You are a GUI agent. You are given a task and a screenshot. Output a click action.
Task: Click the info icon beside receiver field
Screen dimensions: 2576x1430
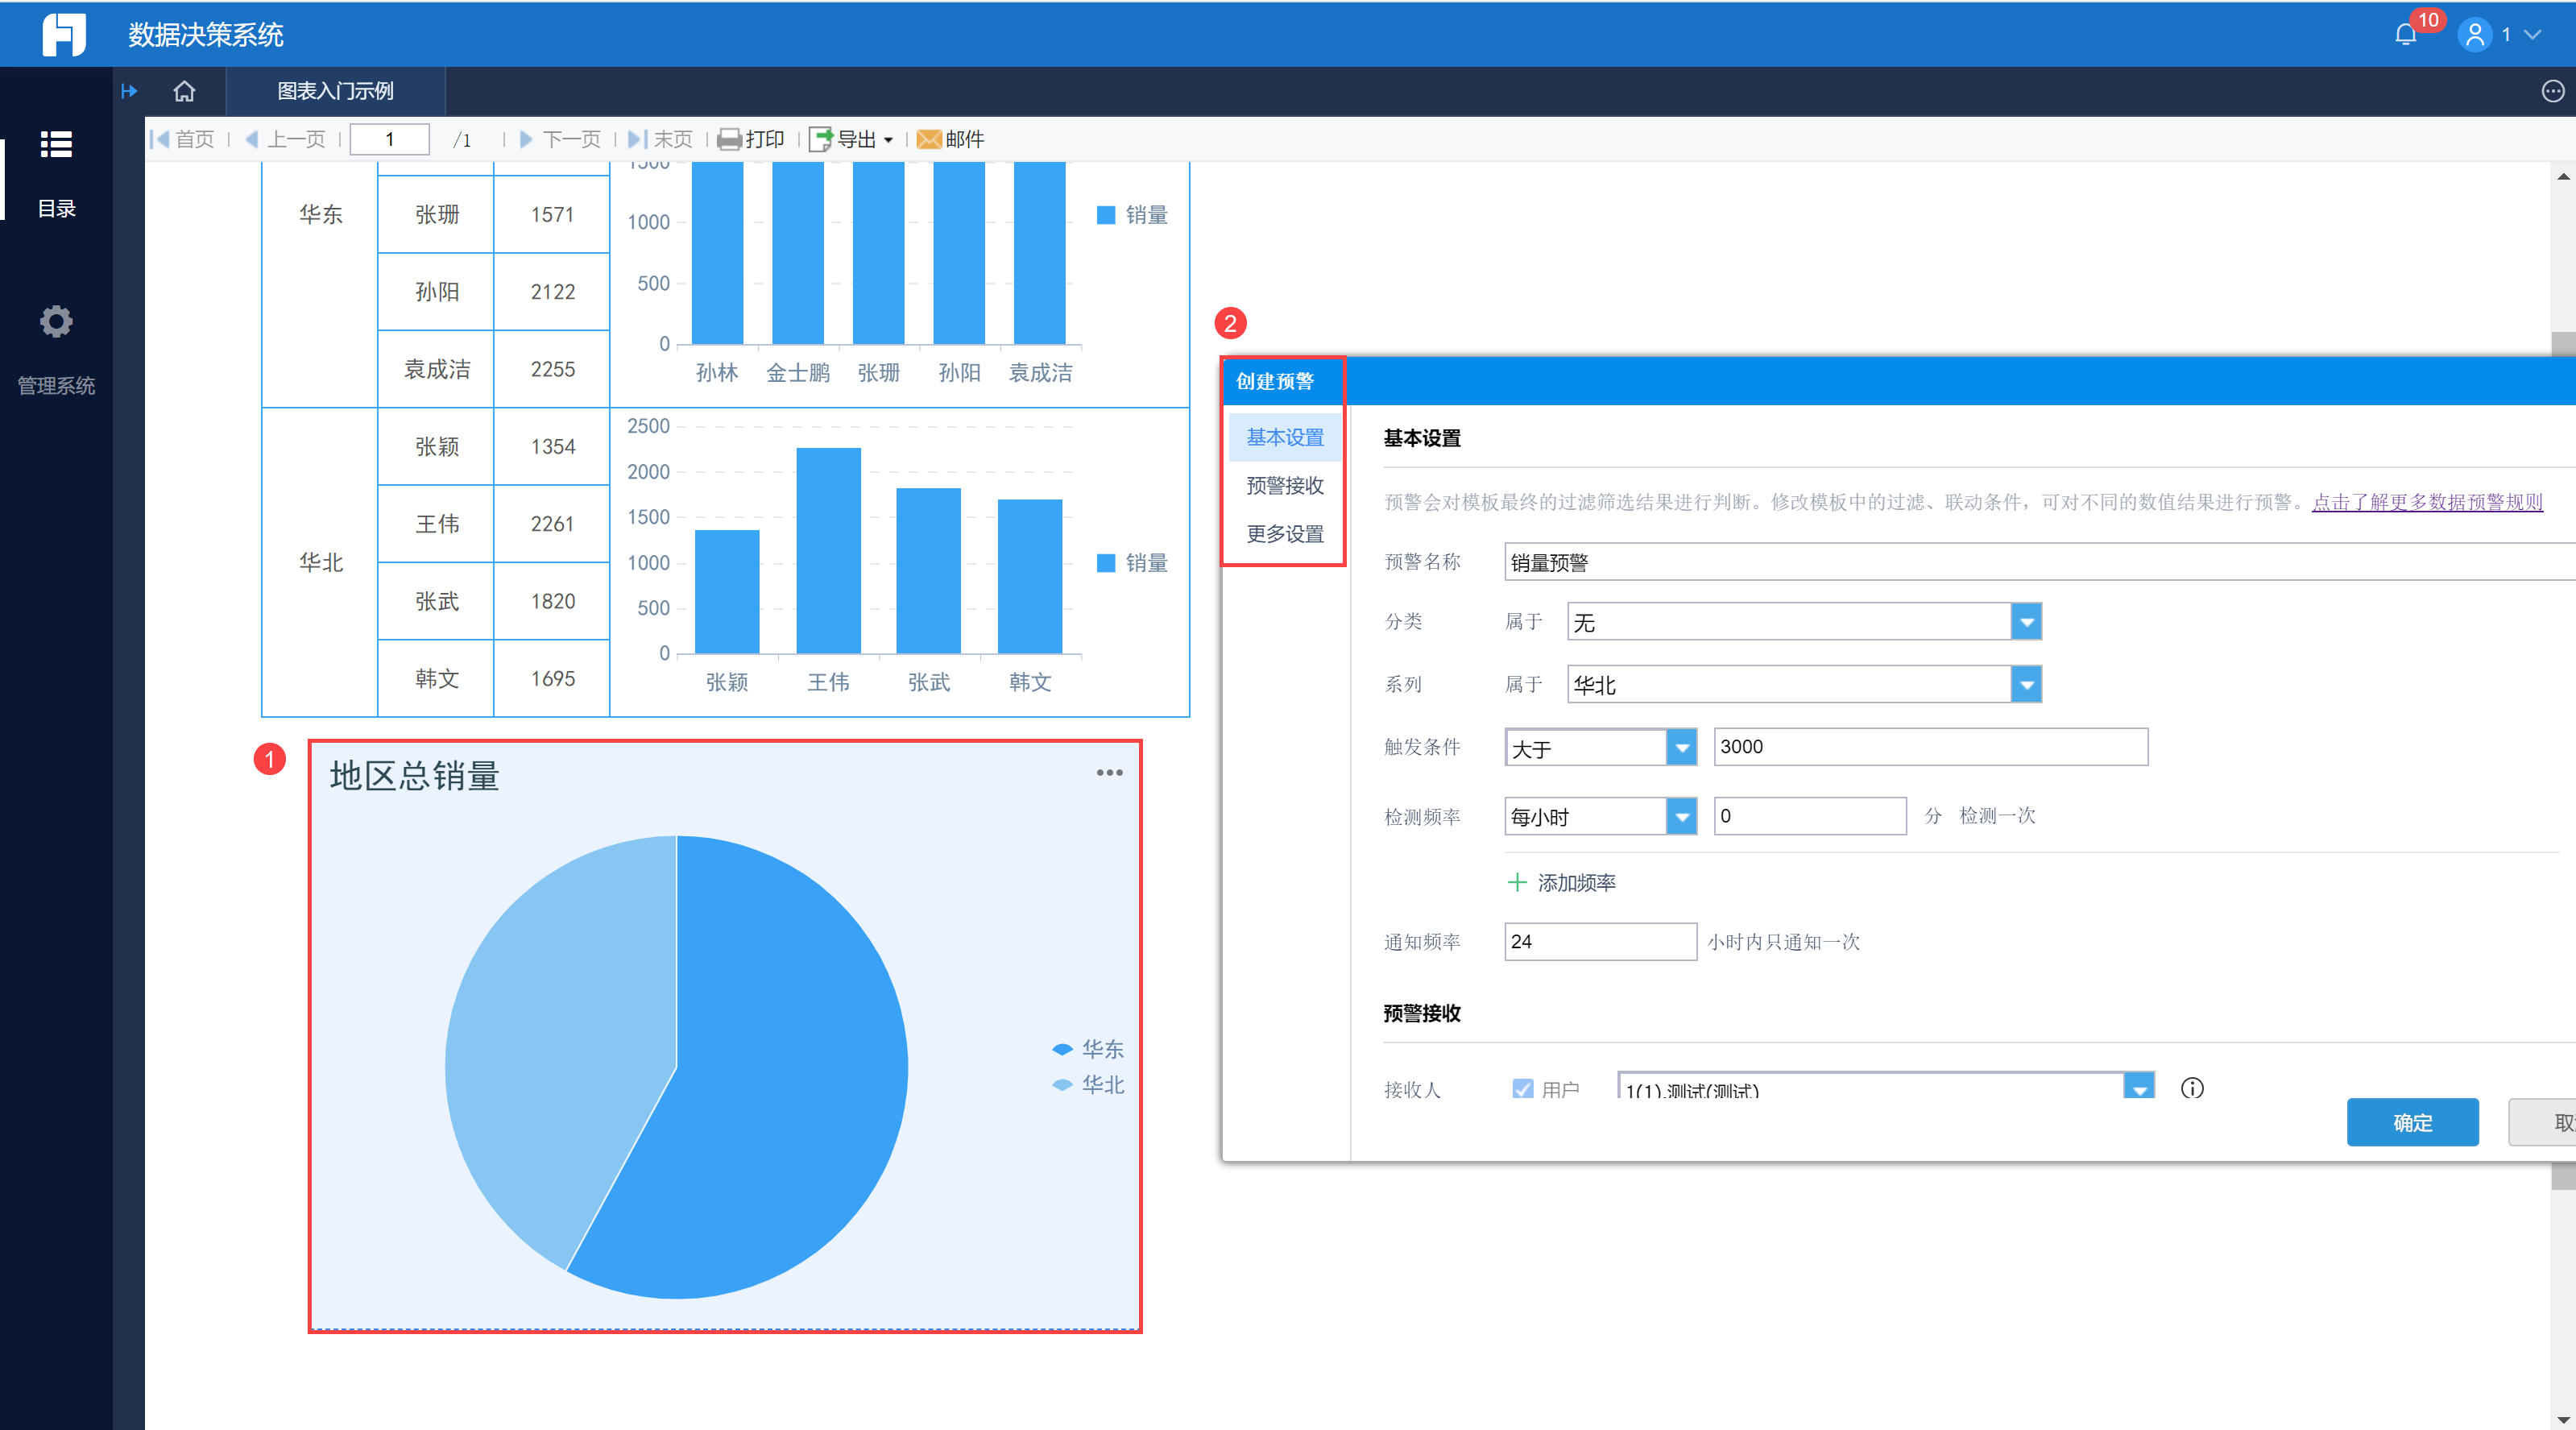(x=2192, y=1088)
